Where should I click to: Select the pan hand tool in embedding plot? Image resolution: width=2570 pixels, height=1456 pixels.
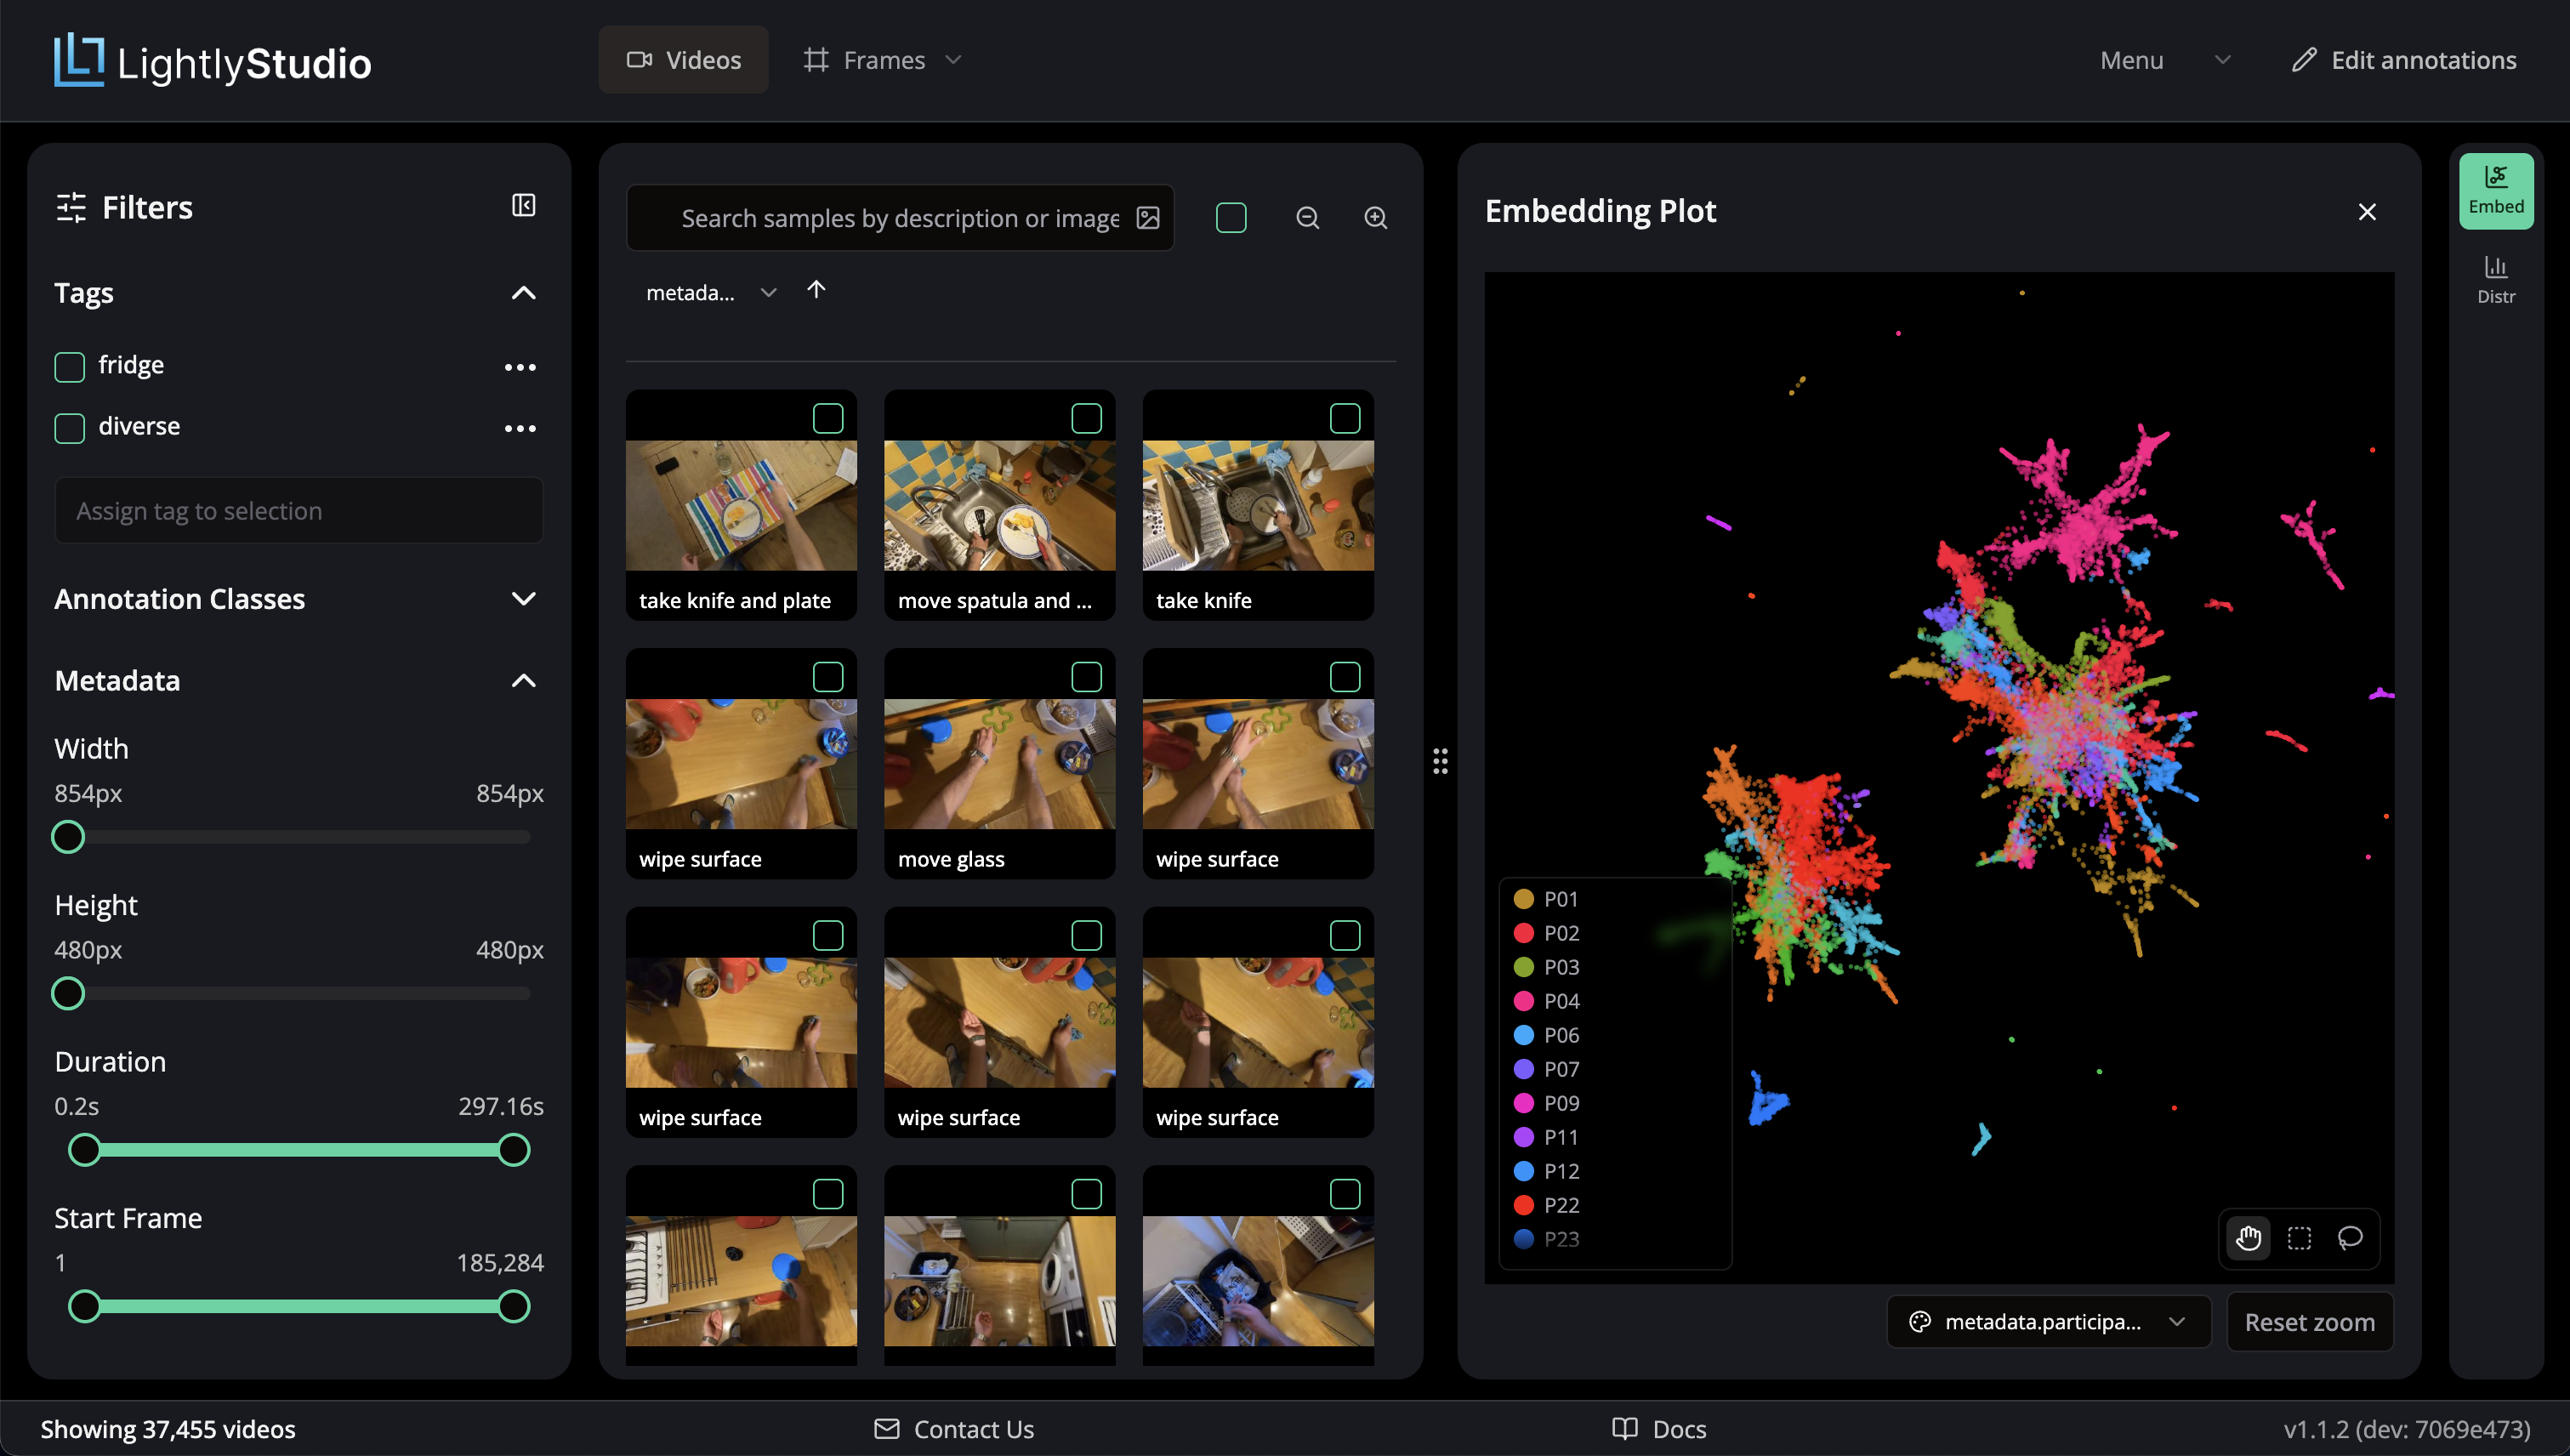(x=2249, y=1238)
